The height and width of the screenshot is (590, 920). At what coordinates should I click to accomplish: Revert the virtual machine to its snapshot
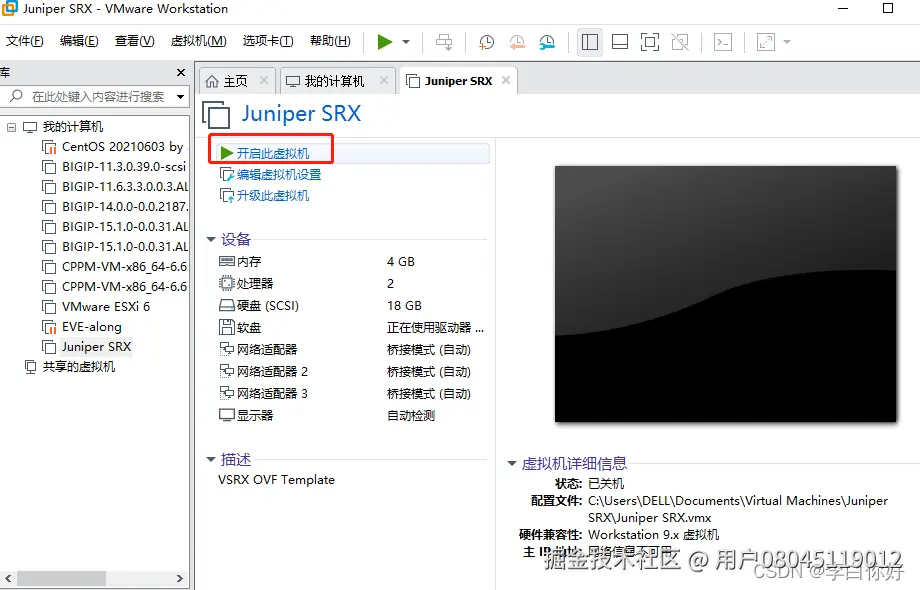(x=517, y=42)
